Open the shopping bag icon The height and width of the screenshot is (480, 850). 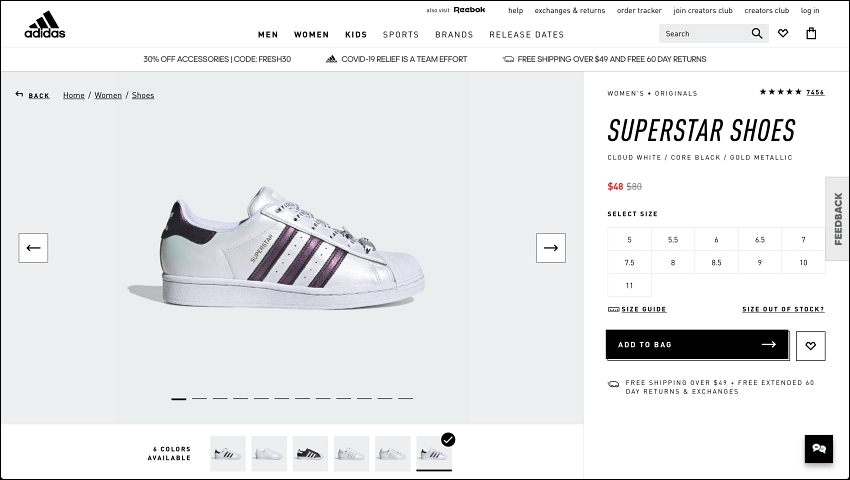811,34
